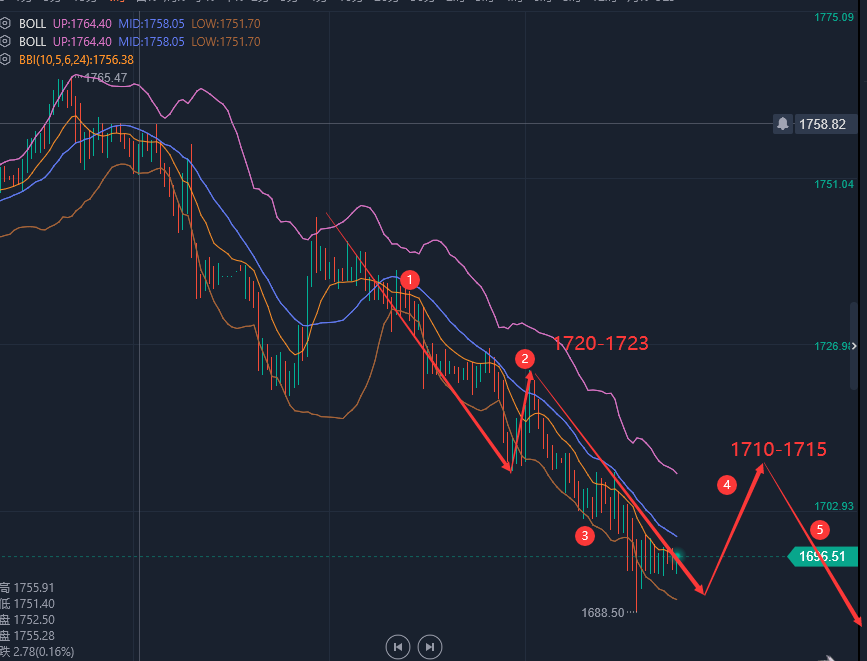Grab the vertical scrollbar handle on right edge
The width and height of the screenshot is (867, 661).
pyautogui.click(x=854, y=346)
